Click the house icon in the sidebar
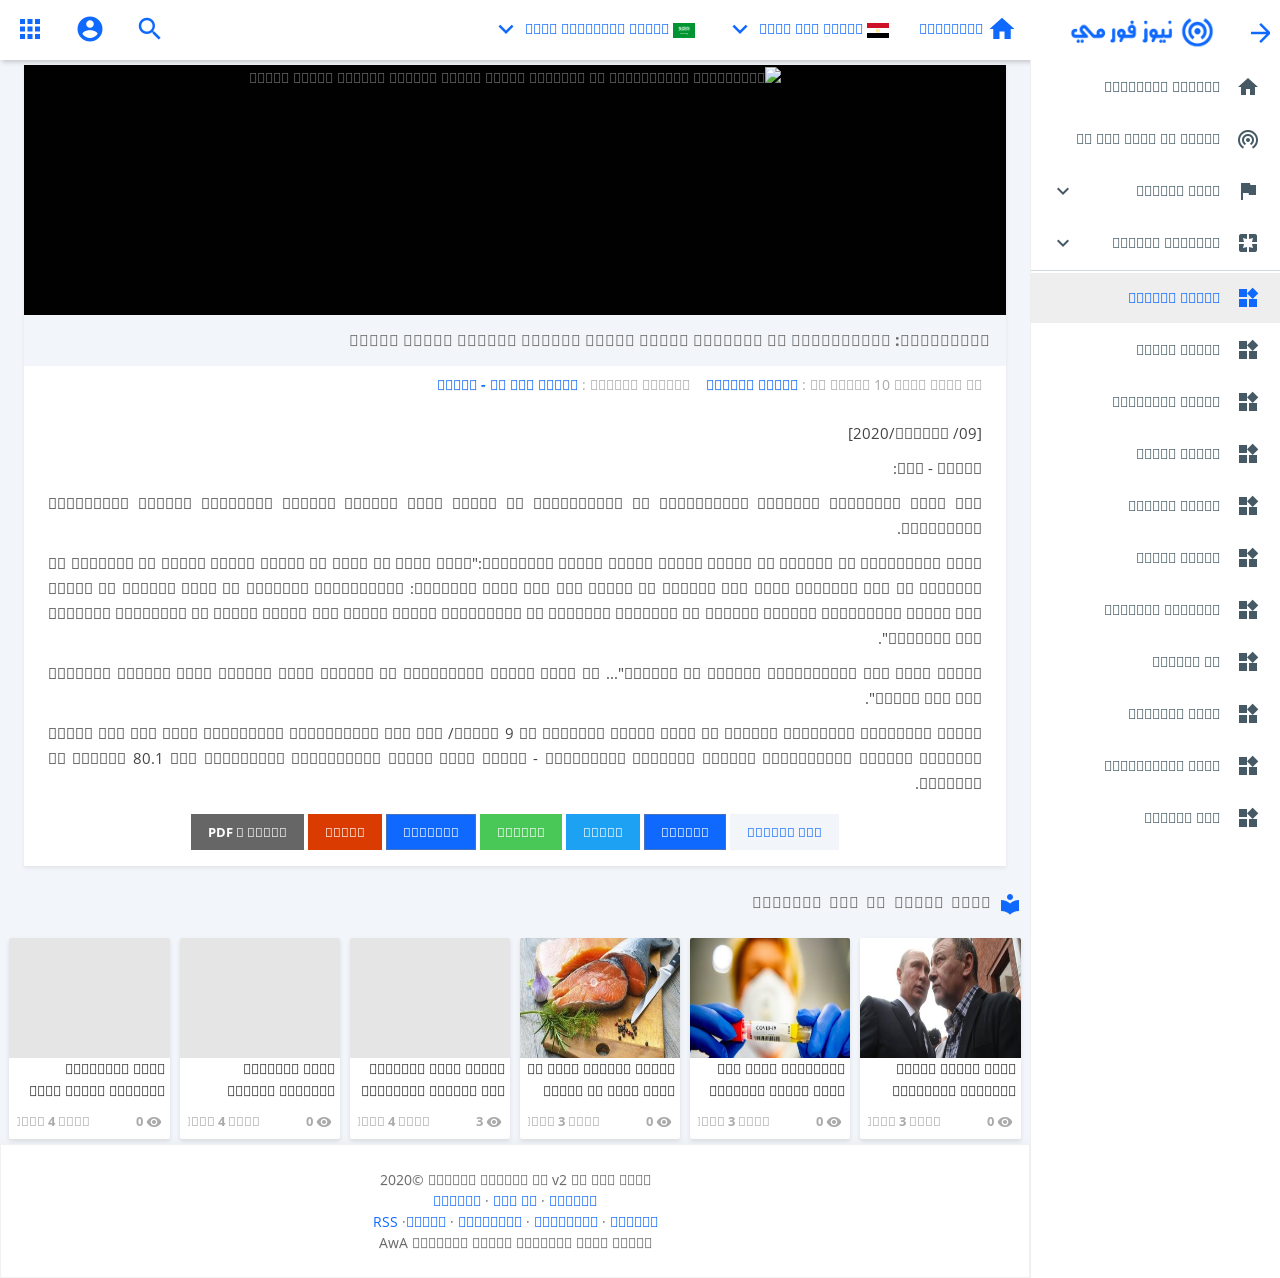Image resolution: width=1280 pixels, height=1278 pixels. click(1247, 87)
